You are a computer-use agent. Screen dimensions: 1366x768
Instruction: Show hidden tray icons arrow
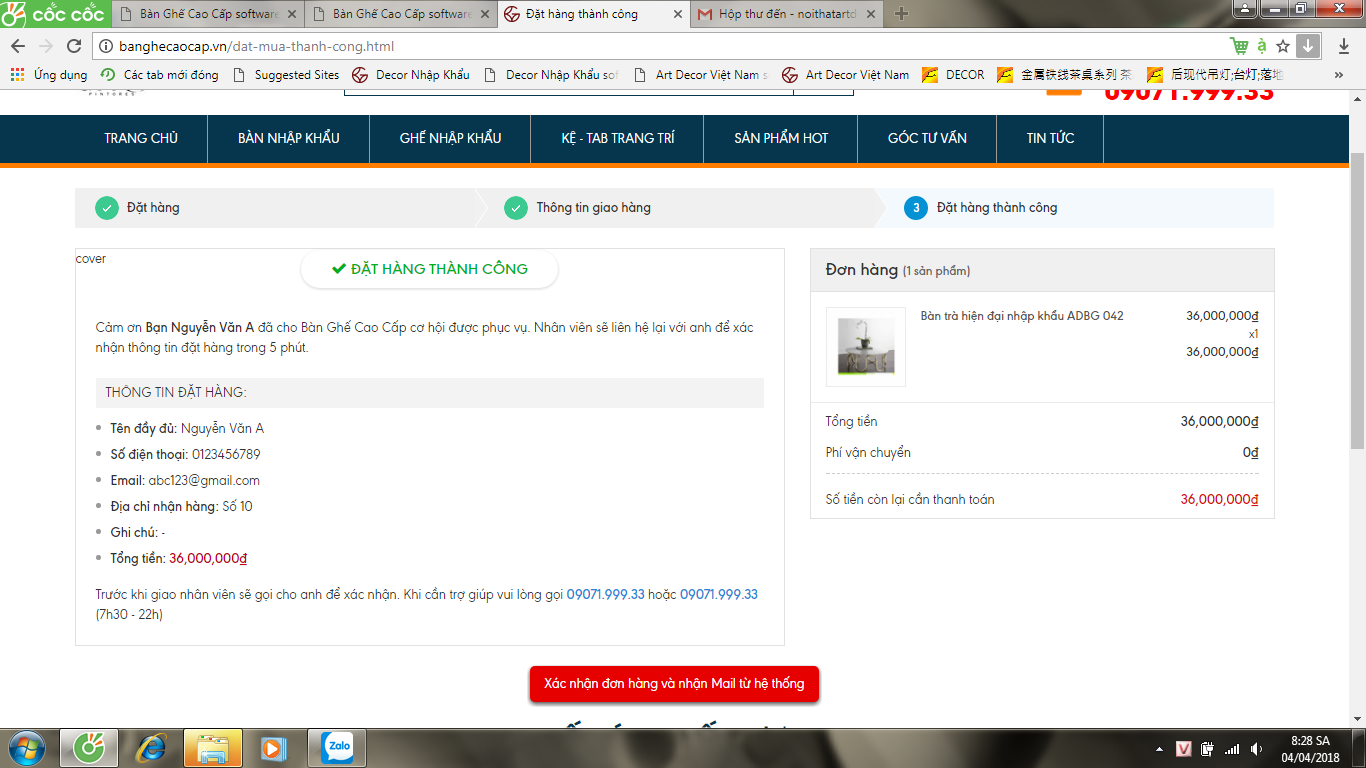coord(1159,748)
